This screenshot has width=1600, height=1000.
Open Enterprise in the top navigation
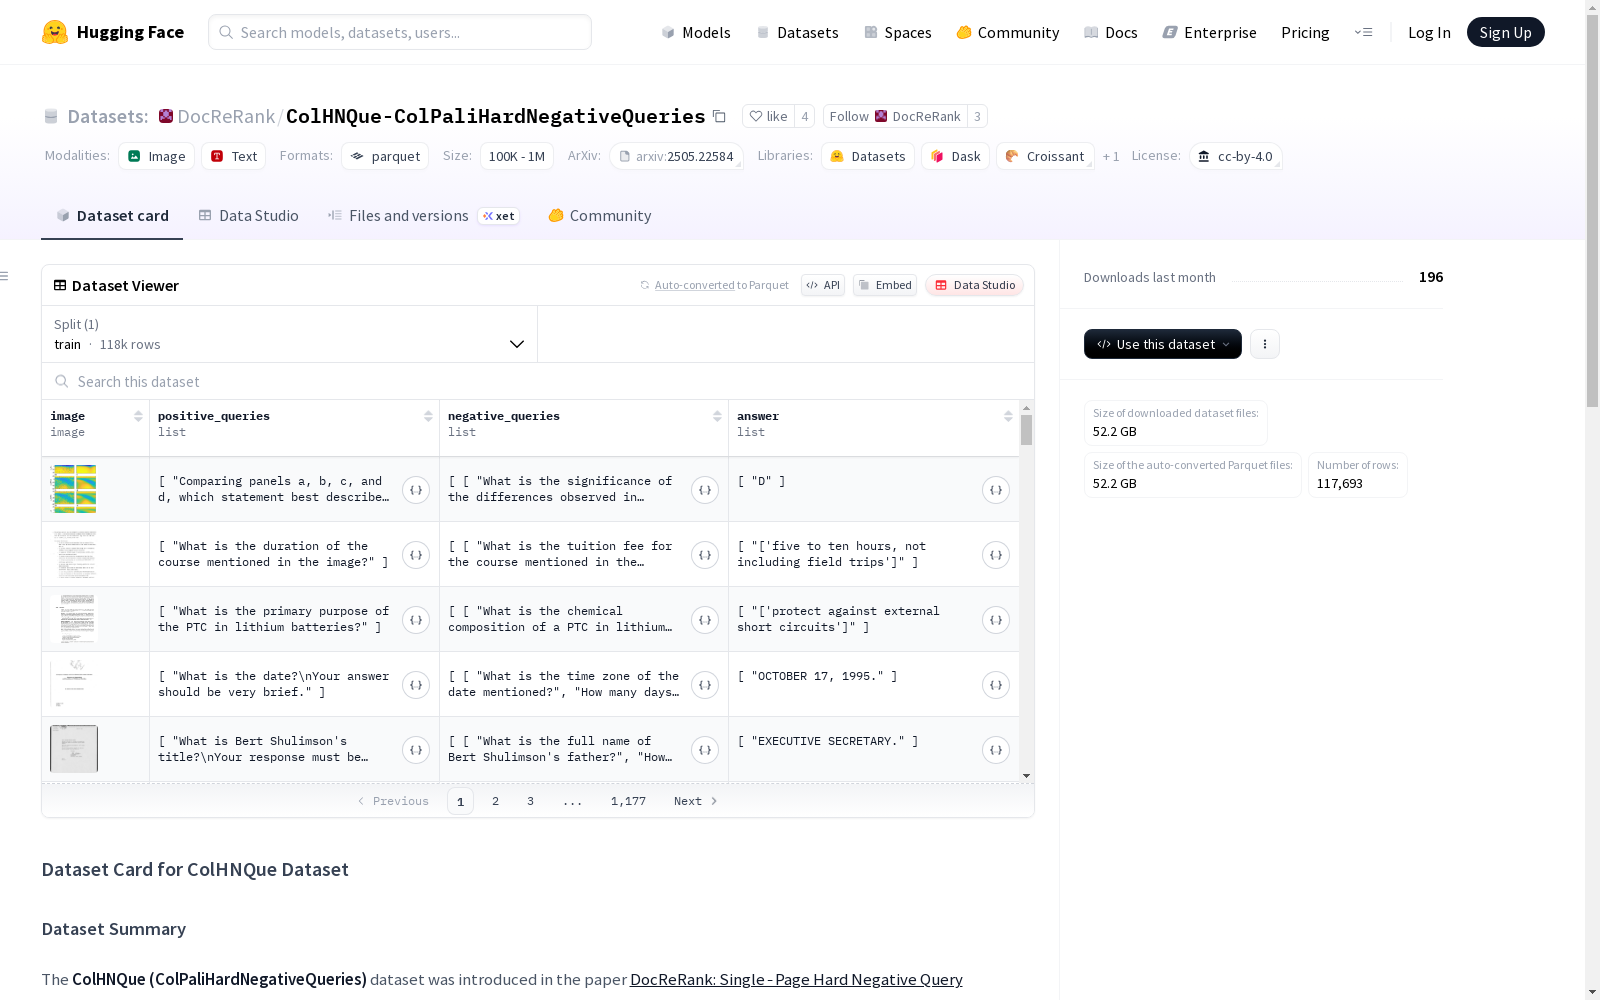(1210, 32)
